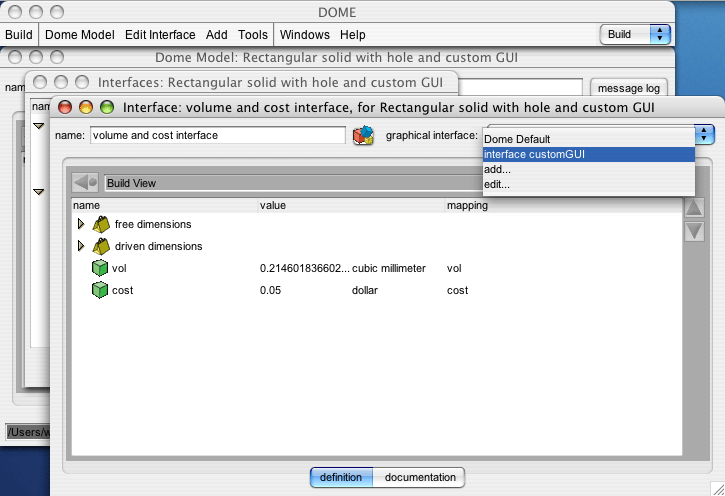Choose interface customGUI in the dropdown
The width and height of the screenshot is (725, 496).
589,154
